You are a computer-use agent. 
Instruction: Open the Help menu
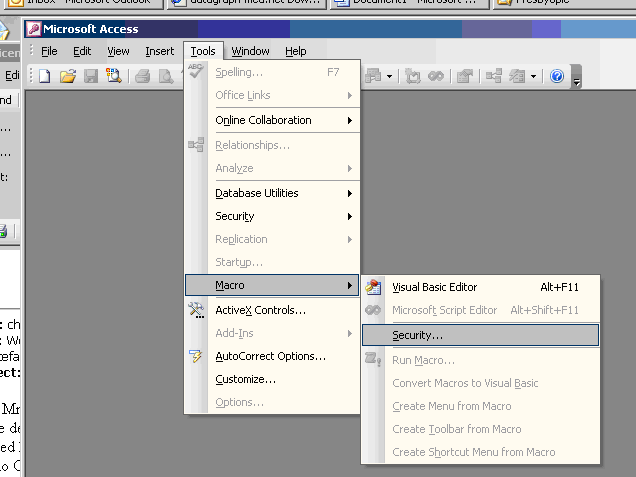pyautogui.click(x=296, y=51)
